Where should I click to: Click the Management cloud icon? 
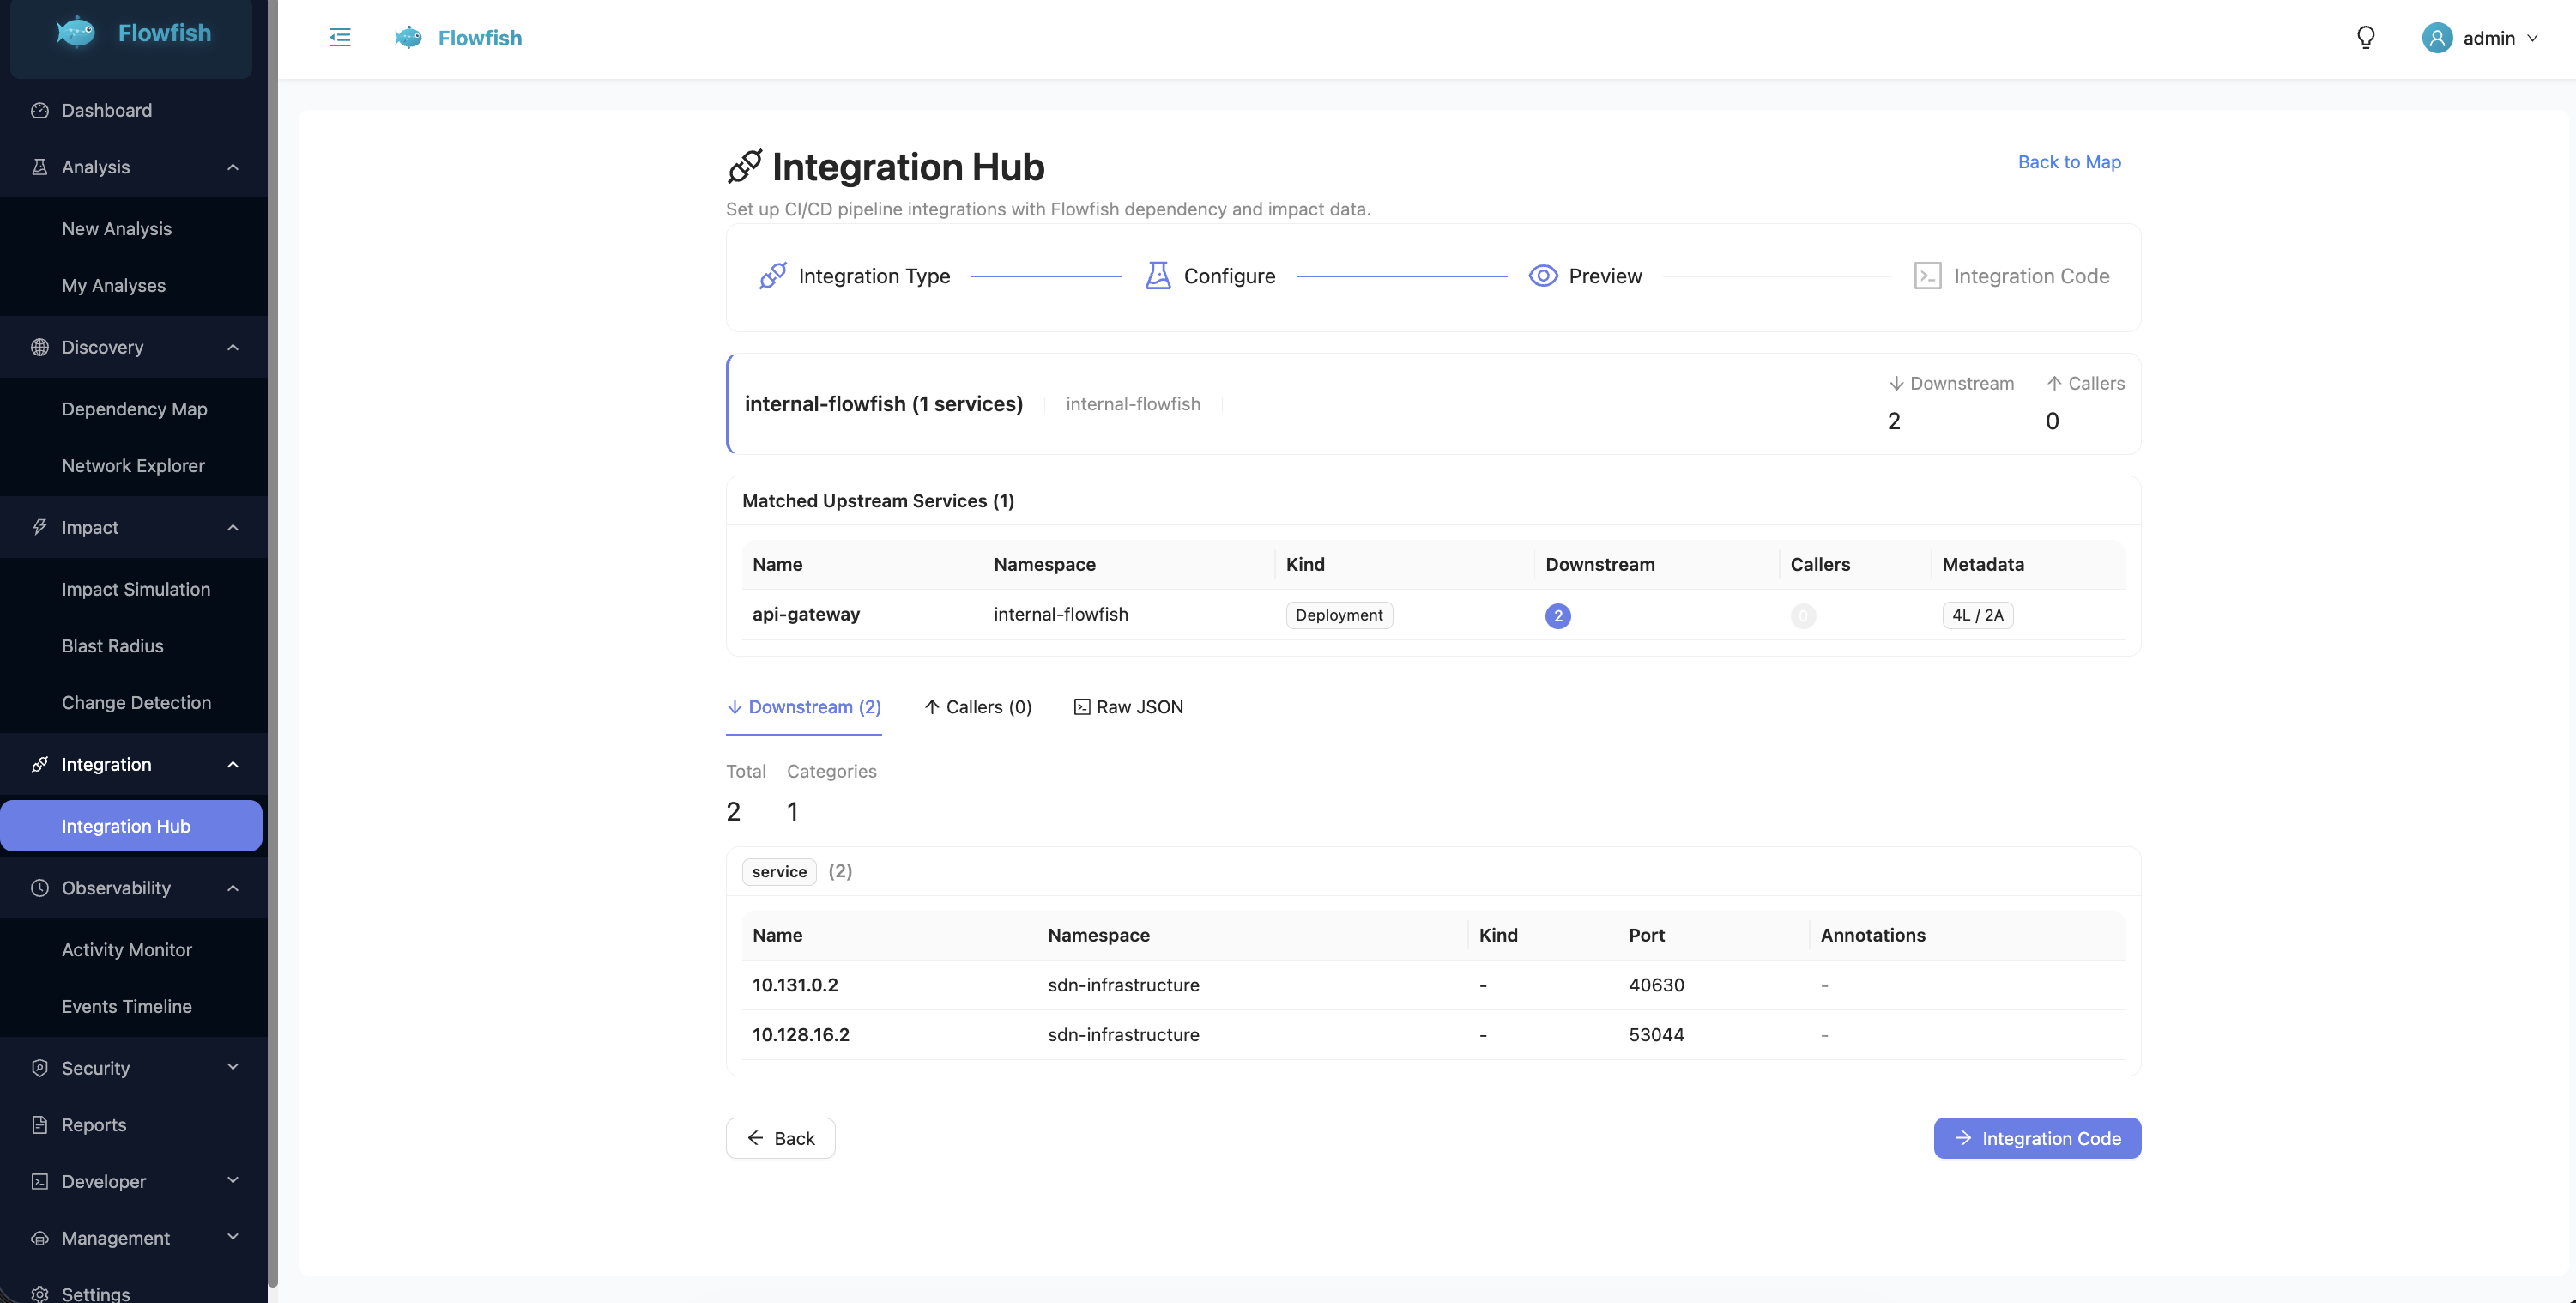point(40,1238)
